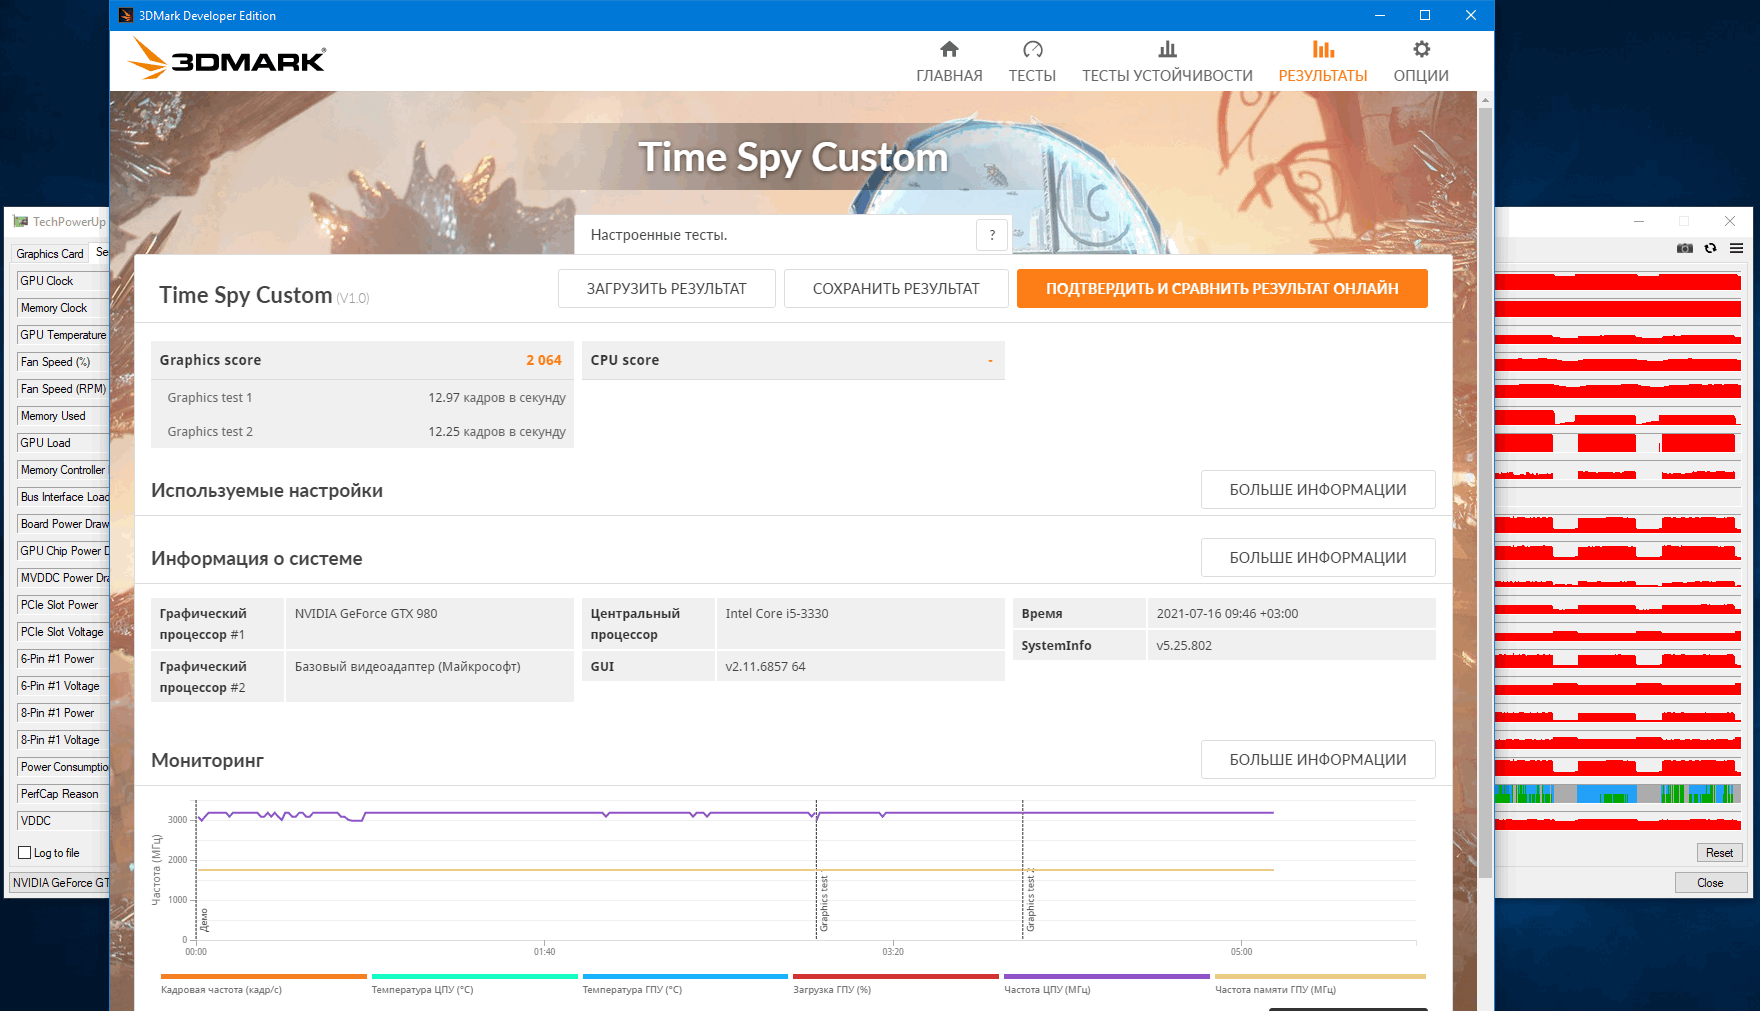Click БОЛЬШЕ ИНФОРМАЦИИ next to Мониторинг
Image resolution: width=1760 pixels, height=1011 pixels.
click(x=1318, y=760)
